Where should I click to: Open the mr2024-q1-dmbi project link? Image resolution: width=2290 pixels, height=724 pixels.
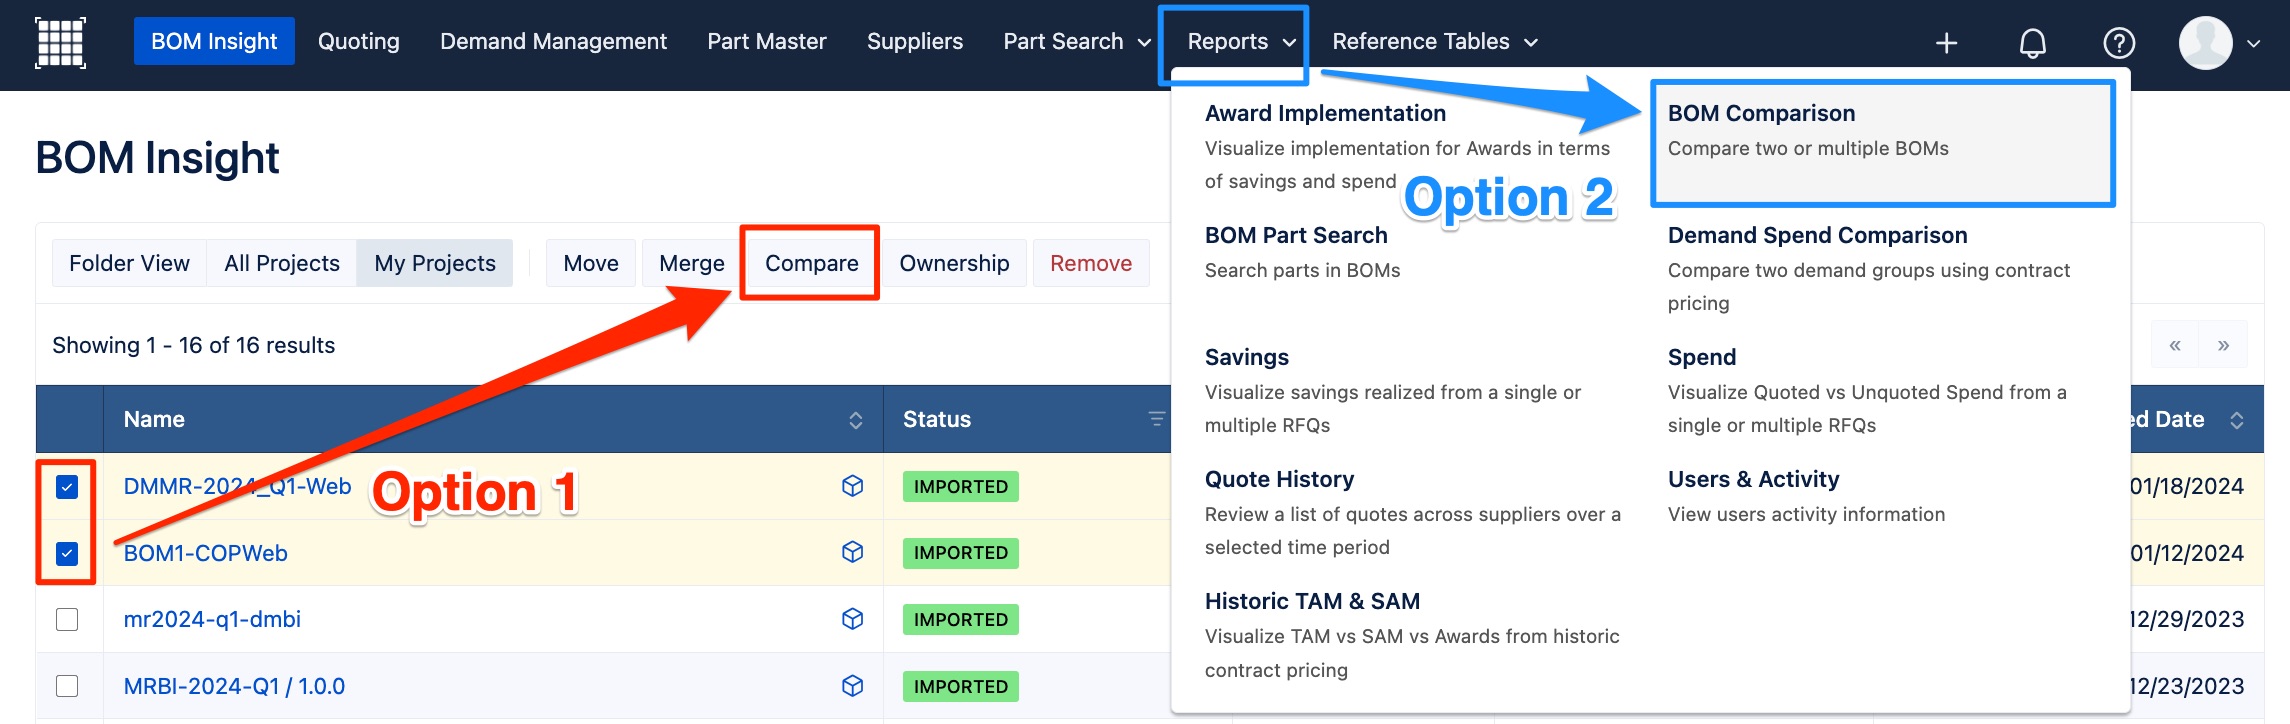(x=212, y=619)
